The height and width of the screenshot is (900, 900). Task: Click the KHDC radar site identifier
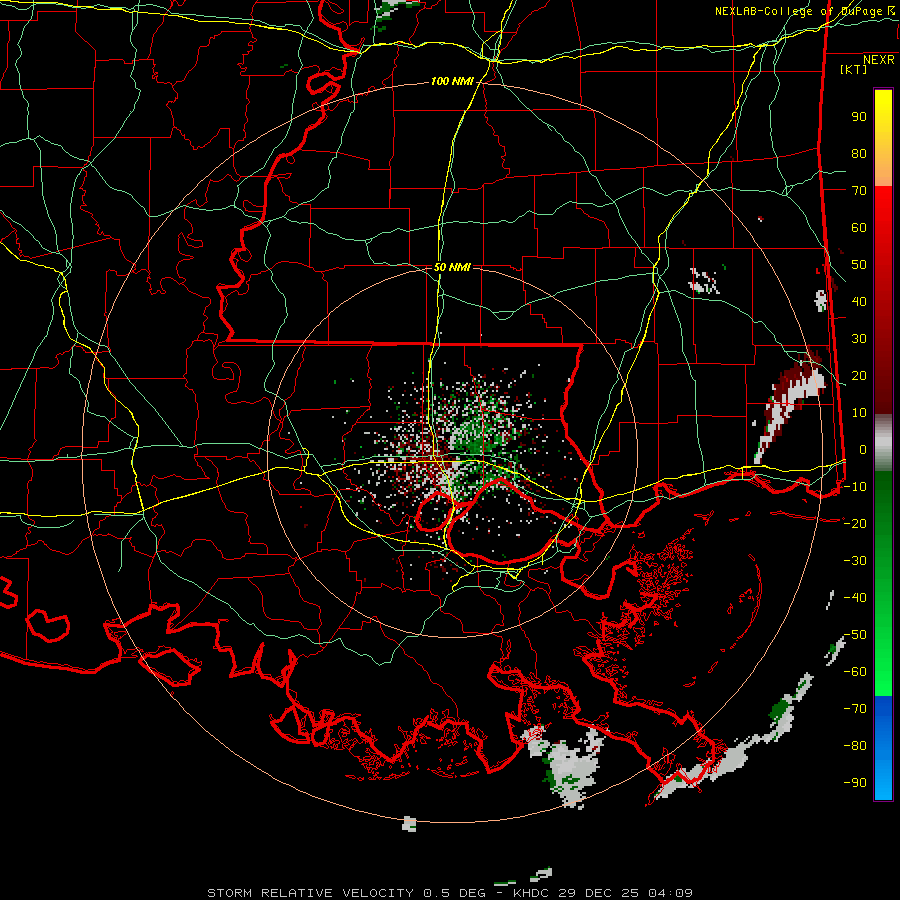pyautogui.click(x=530, y=893)
